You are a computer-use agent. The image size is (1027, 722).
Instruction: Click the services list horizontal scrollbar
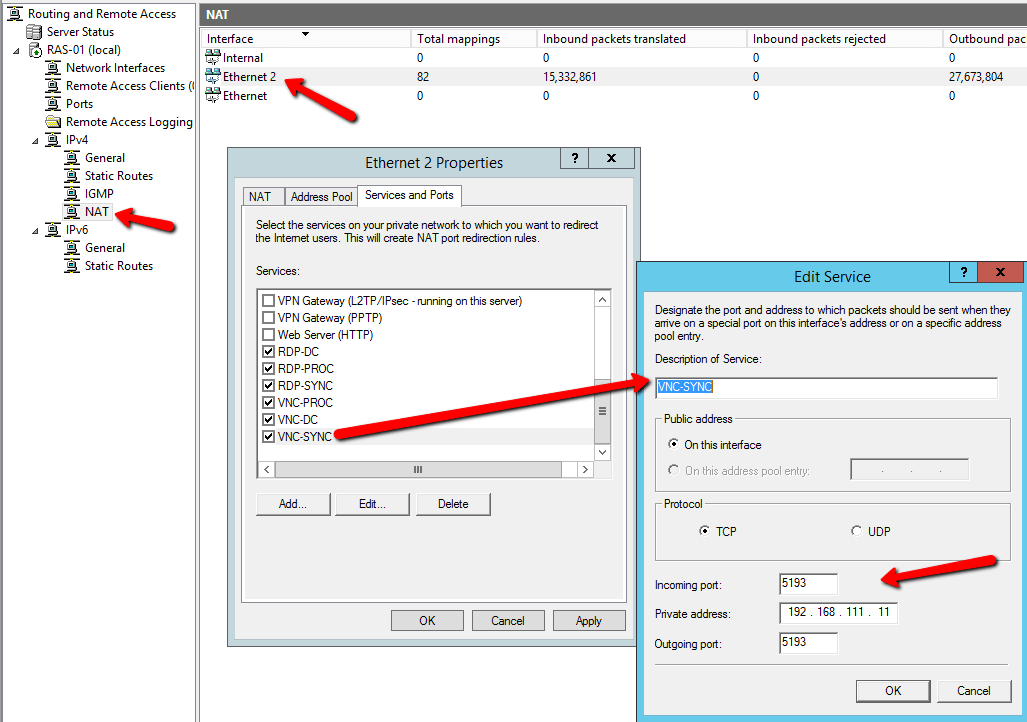coord(417,469)
